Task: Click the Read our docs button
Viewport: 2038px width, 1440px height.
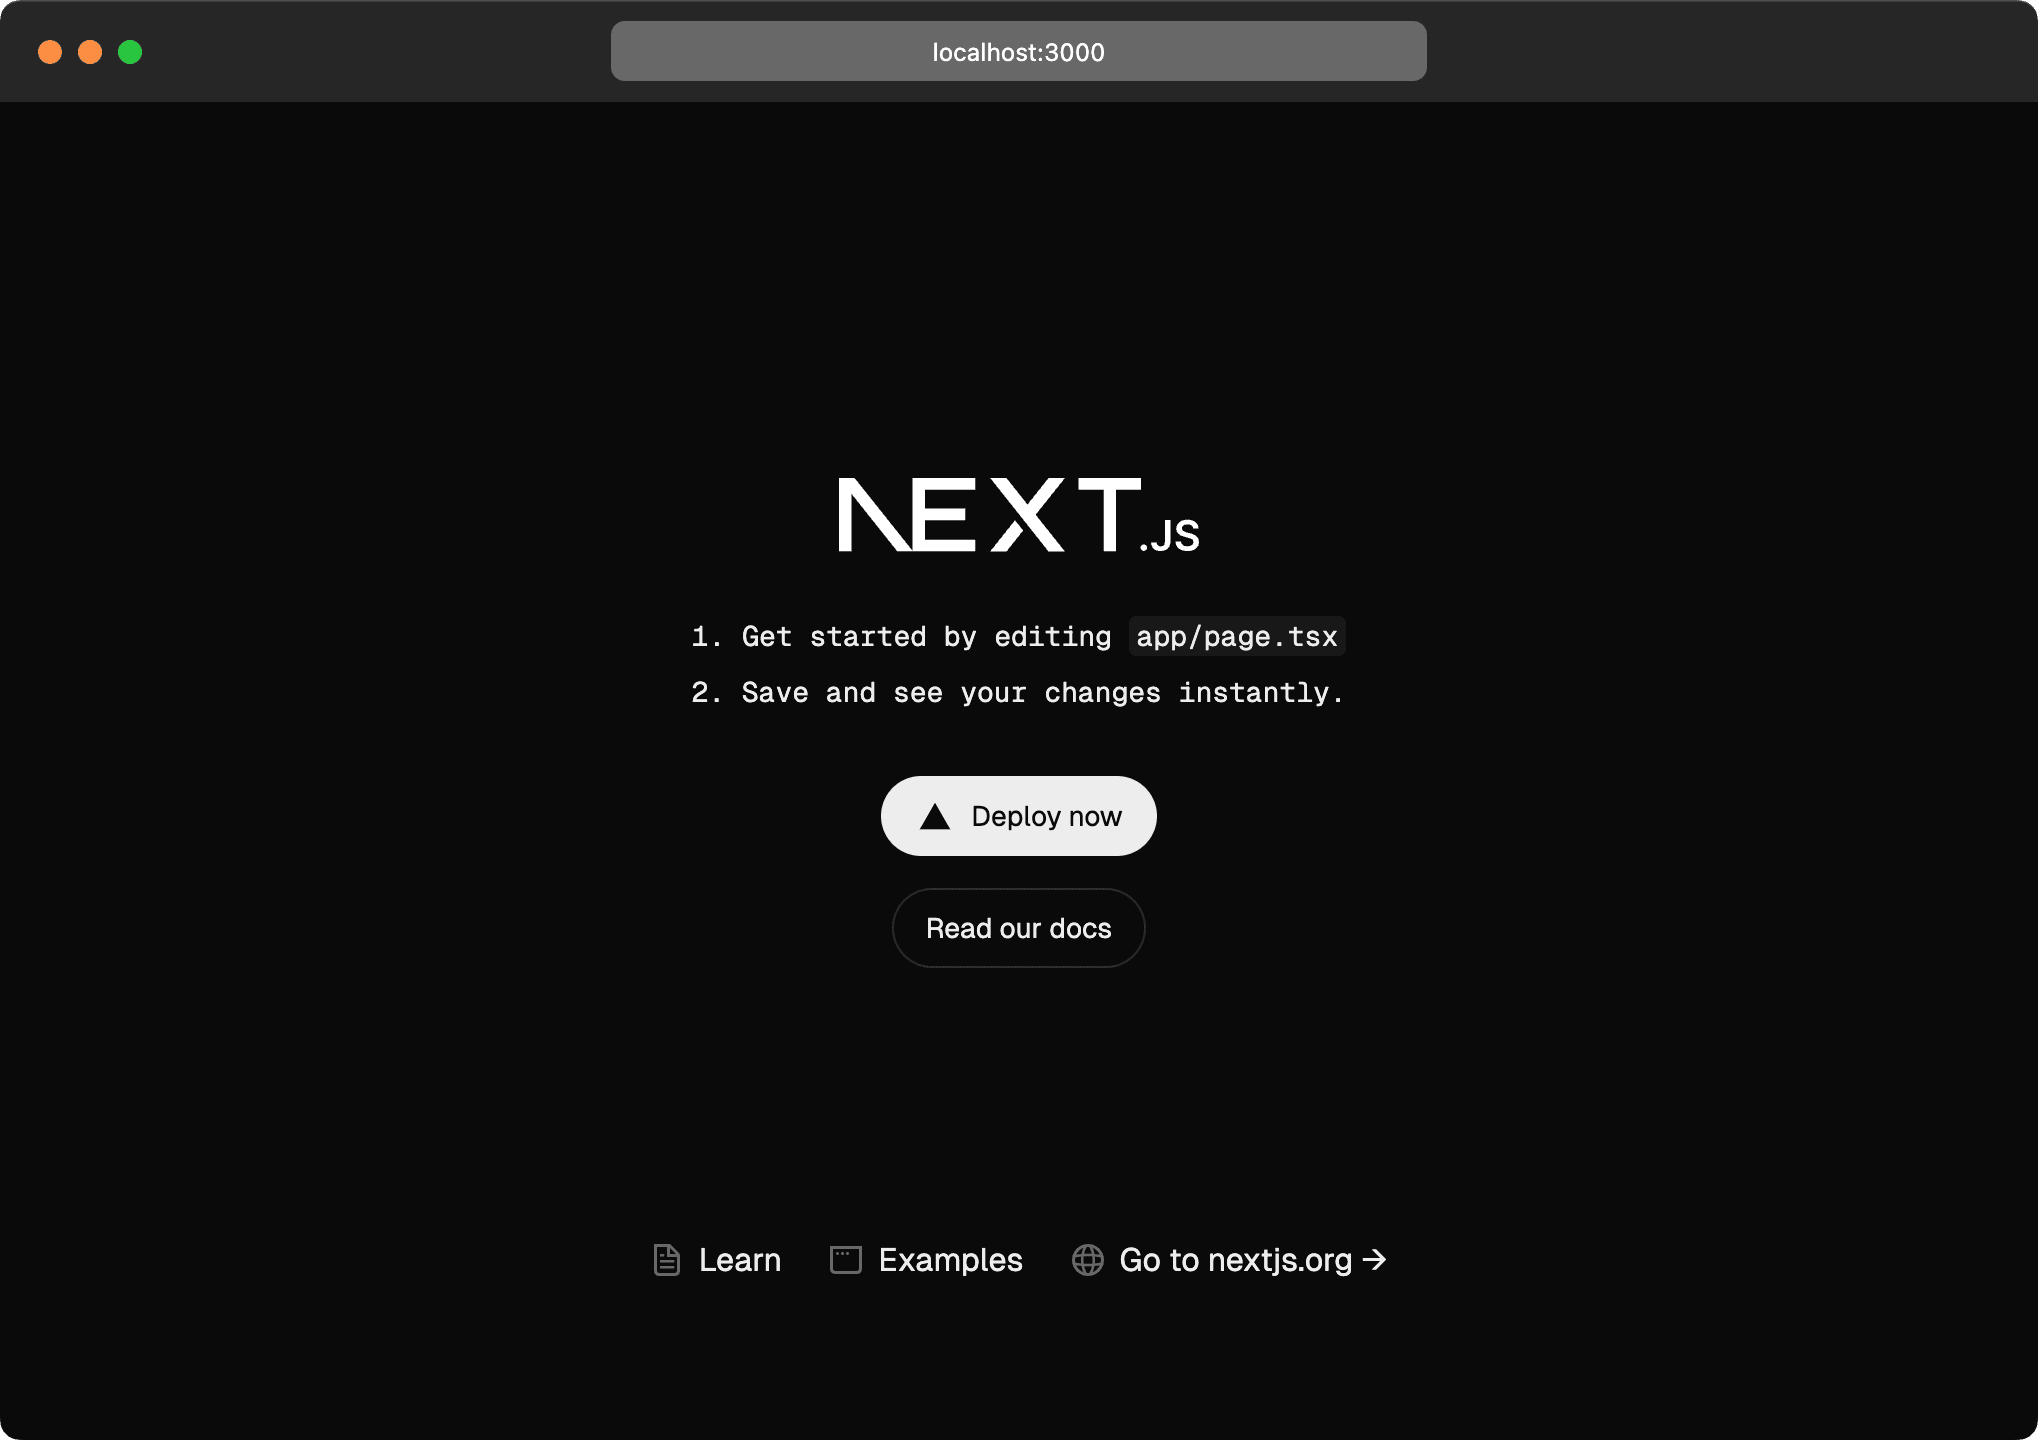Action: (1017, 926)
